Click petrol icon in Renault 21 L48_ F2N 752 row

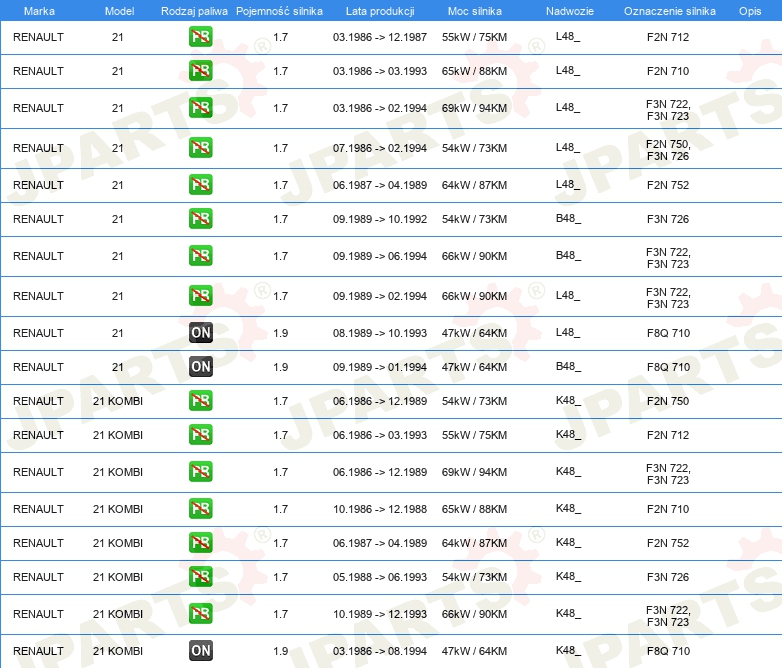pos(200,185)
